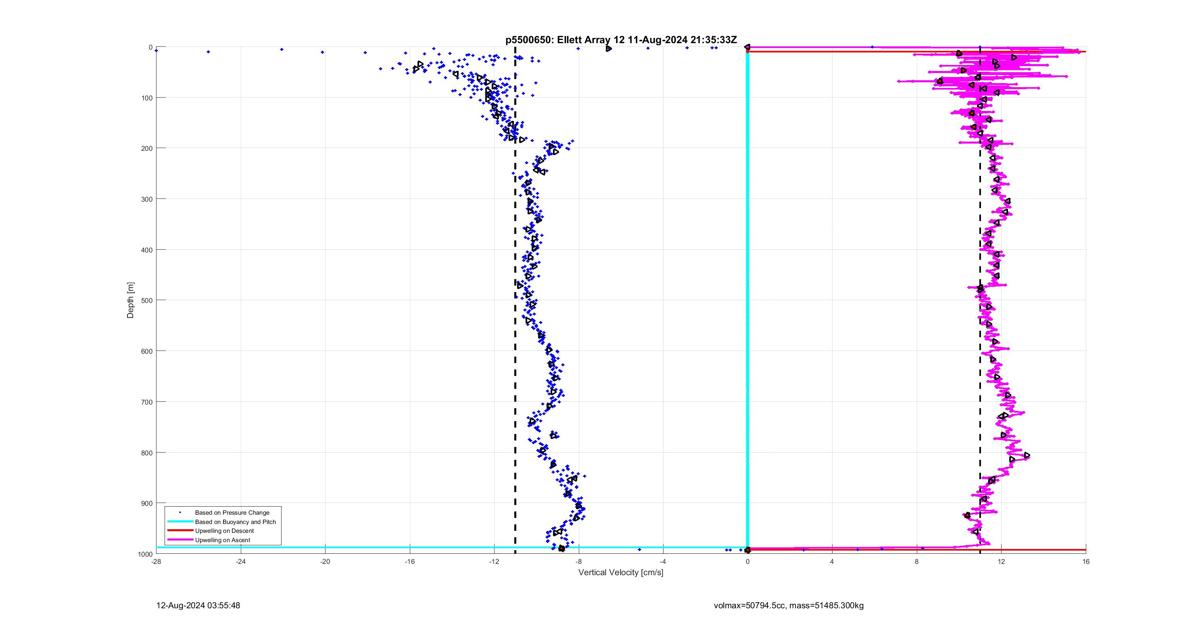The height and width of the screenshot is (622, 1200).
Task: Click the cyan line sample in legend
Action: pos(179,522)
